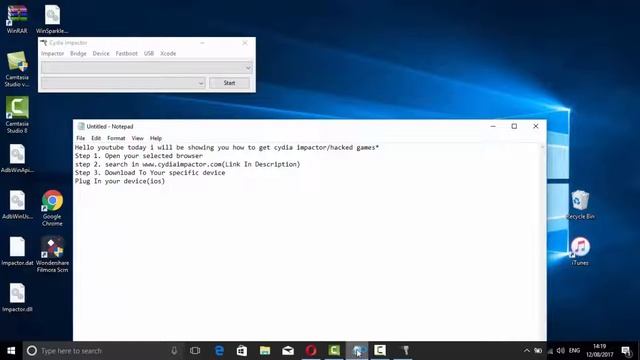Viewport: 640px width, 360px height.
Task: Launch Camtasia Studio 8 from desktop
Action: pos(17,114)
